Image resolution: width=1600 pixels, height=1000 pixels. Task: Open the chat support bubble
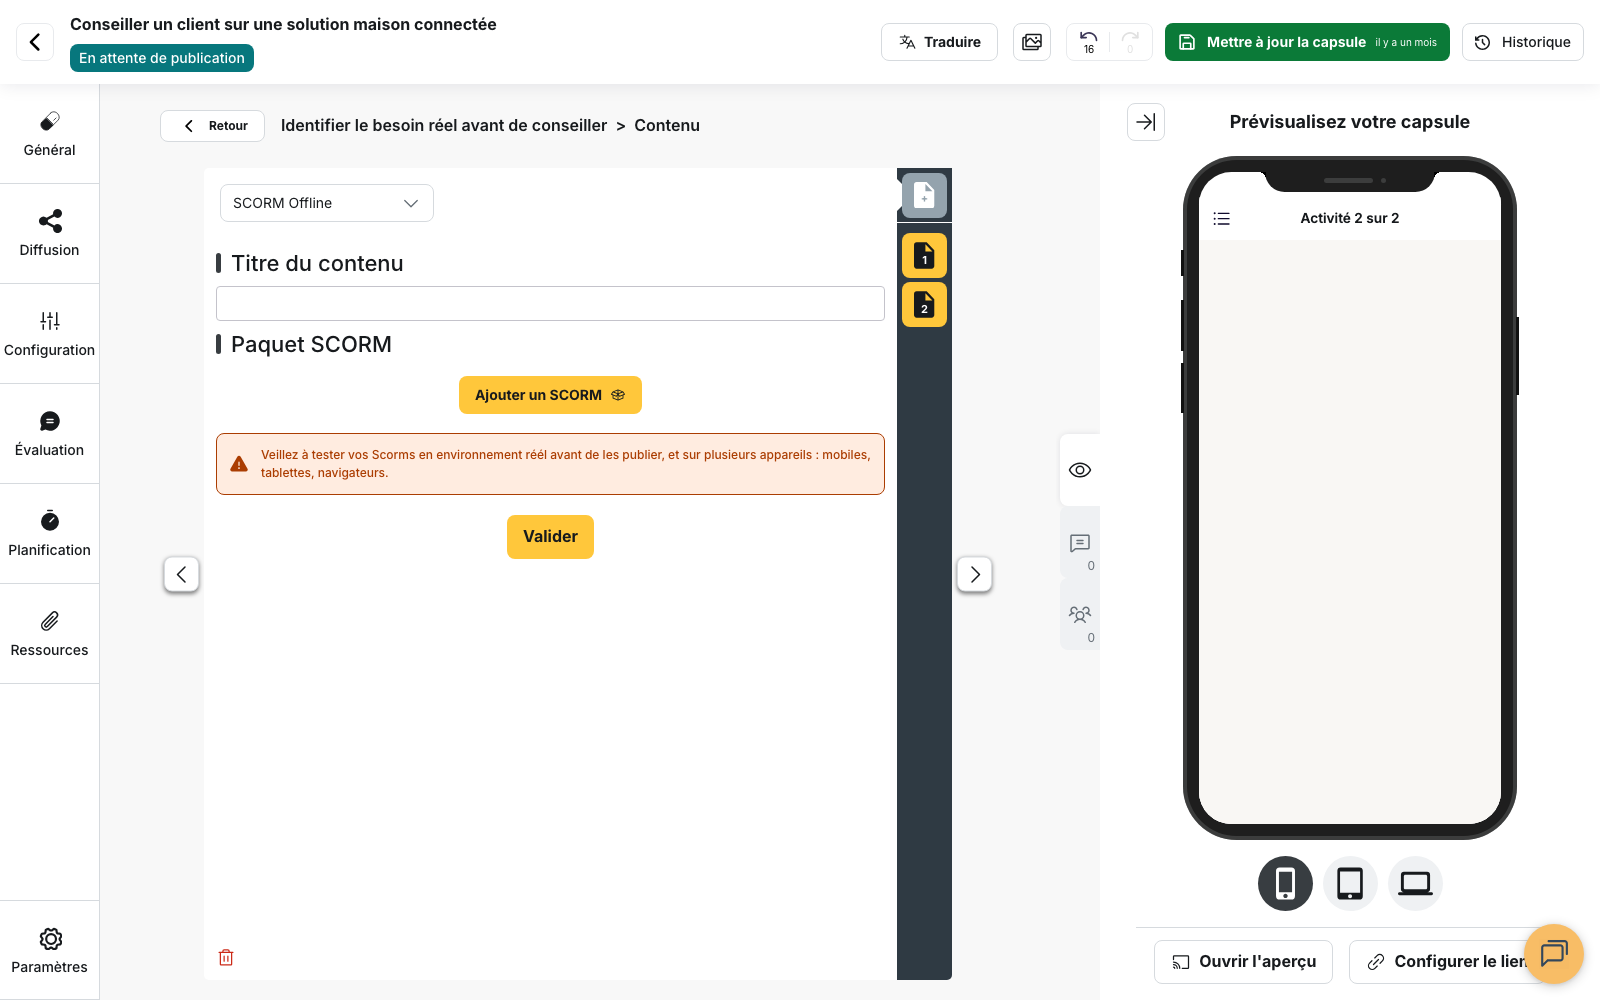[x=1554, y=954]
